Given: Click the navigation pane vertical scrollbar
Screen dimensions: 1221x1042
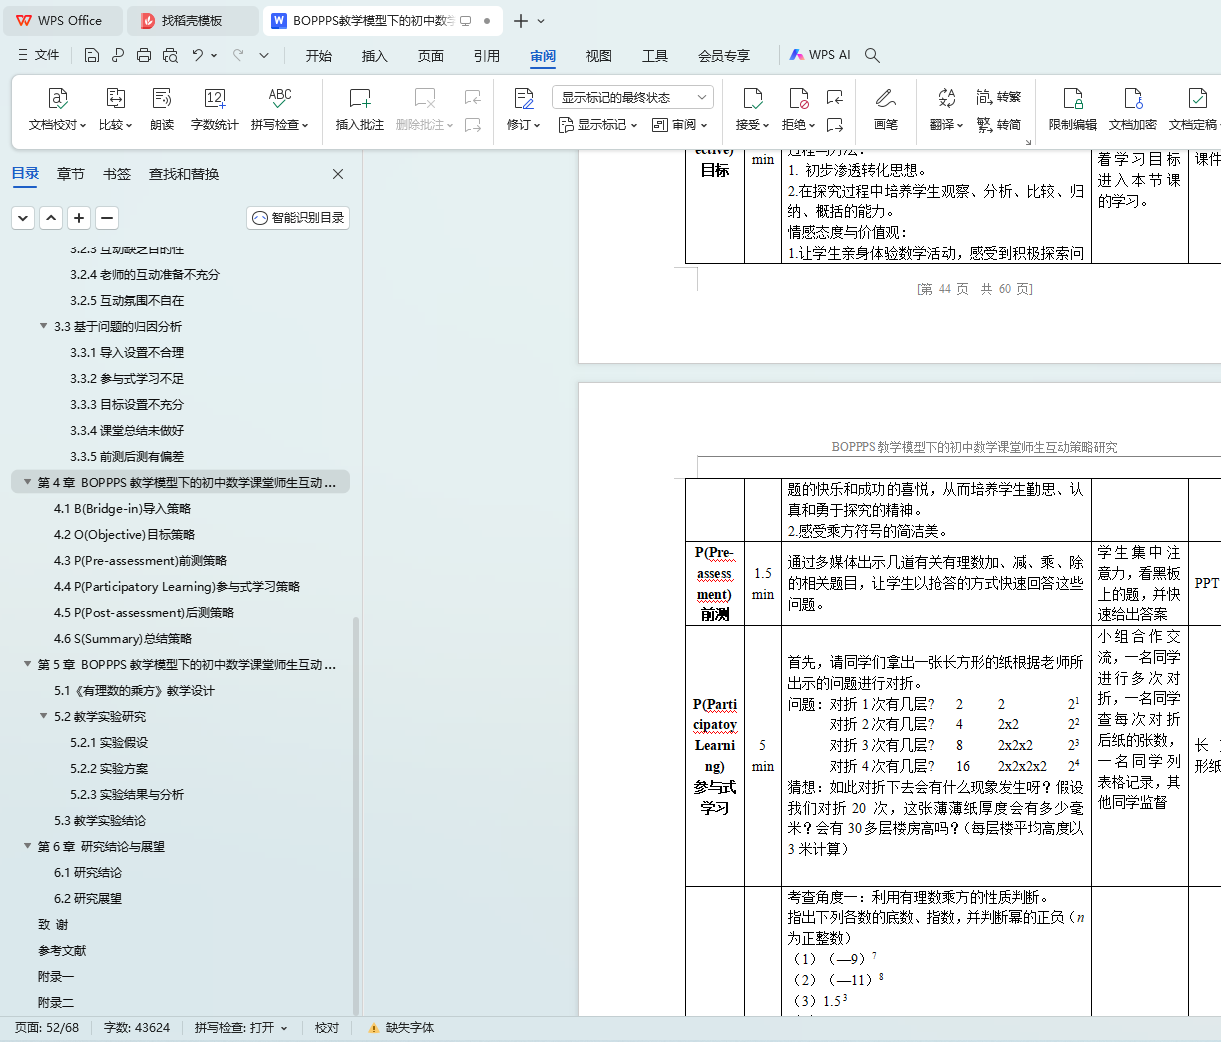Looking at the screenshot, I should pos(356,815).
